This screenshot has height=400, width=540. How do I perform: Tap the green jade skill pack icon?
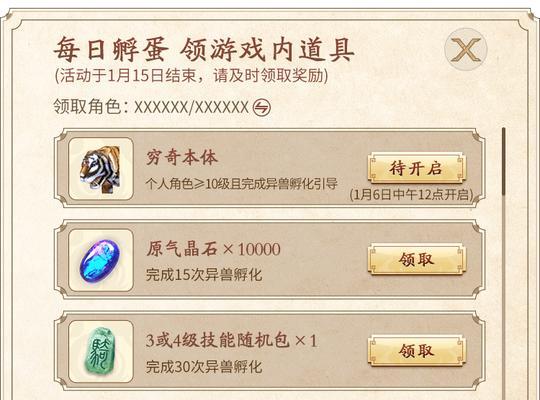pyautogui.click(x=101, y=352)
